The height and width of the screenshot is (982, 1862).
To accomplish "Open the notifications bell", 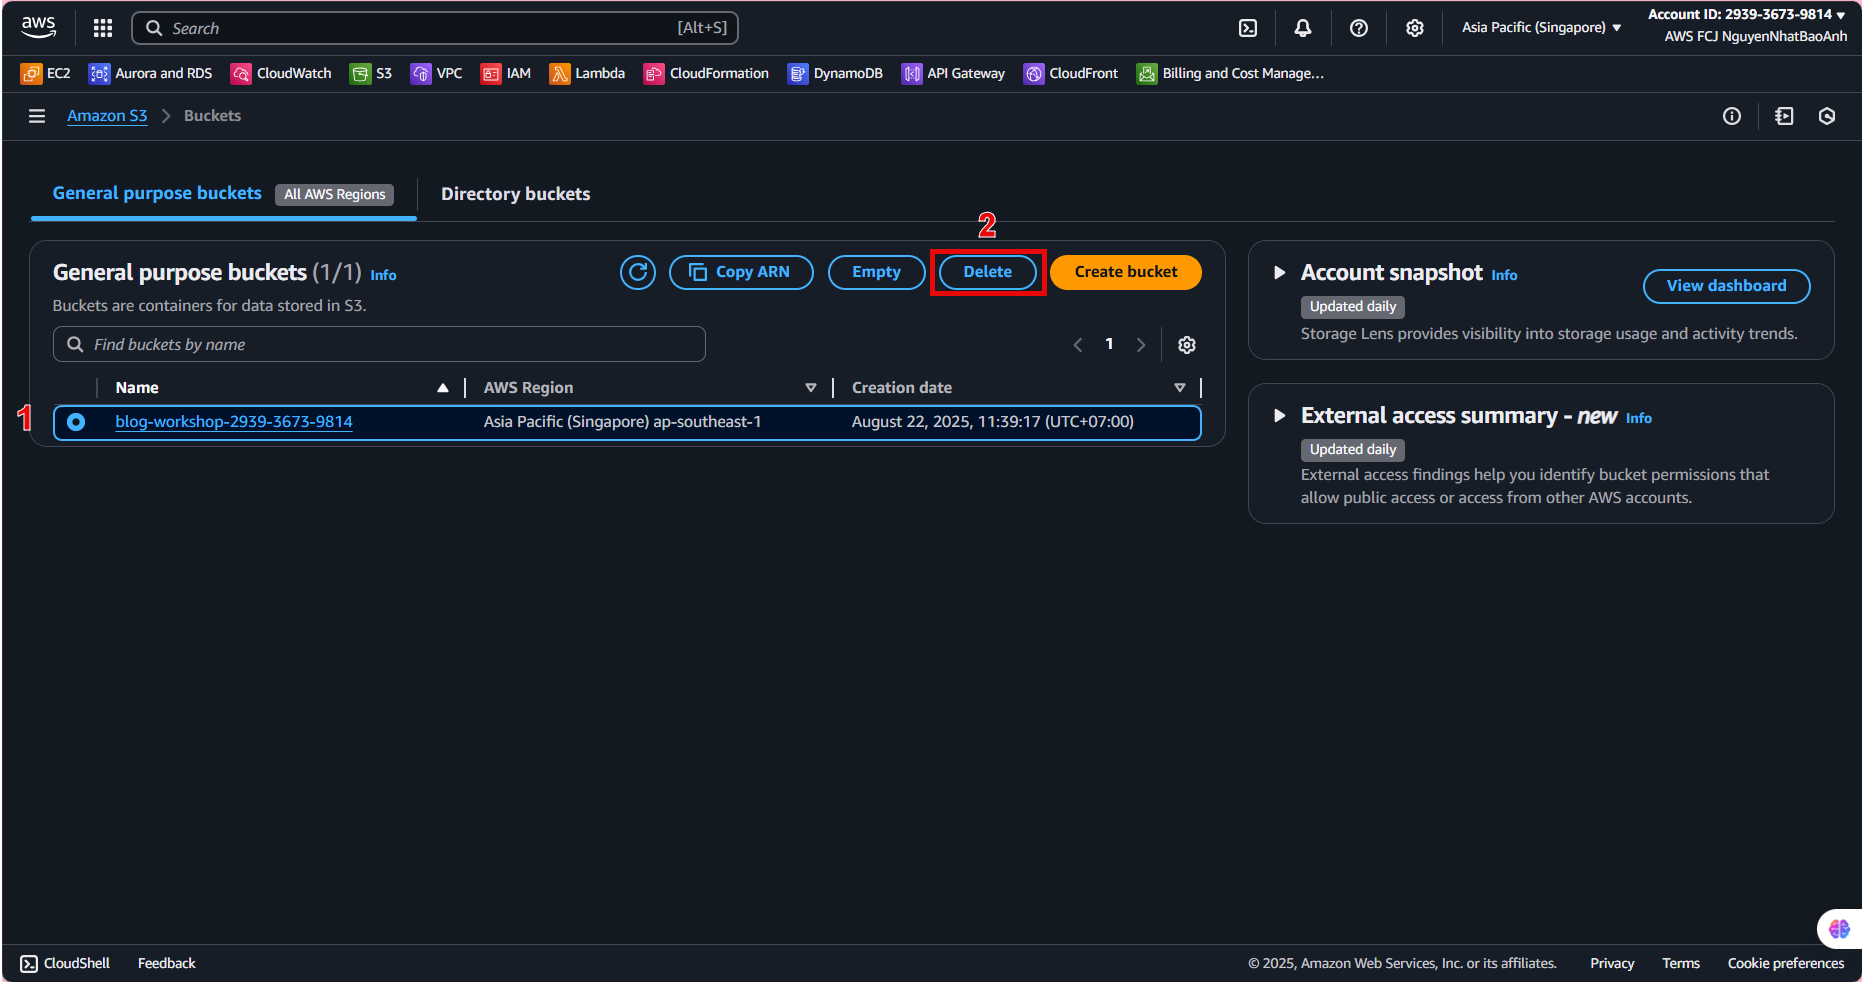I will 1302,28.
